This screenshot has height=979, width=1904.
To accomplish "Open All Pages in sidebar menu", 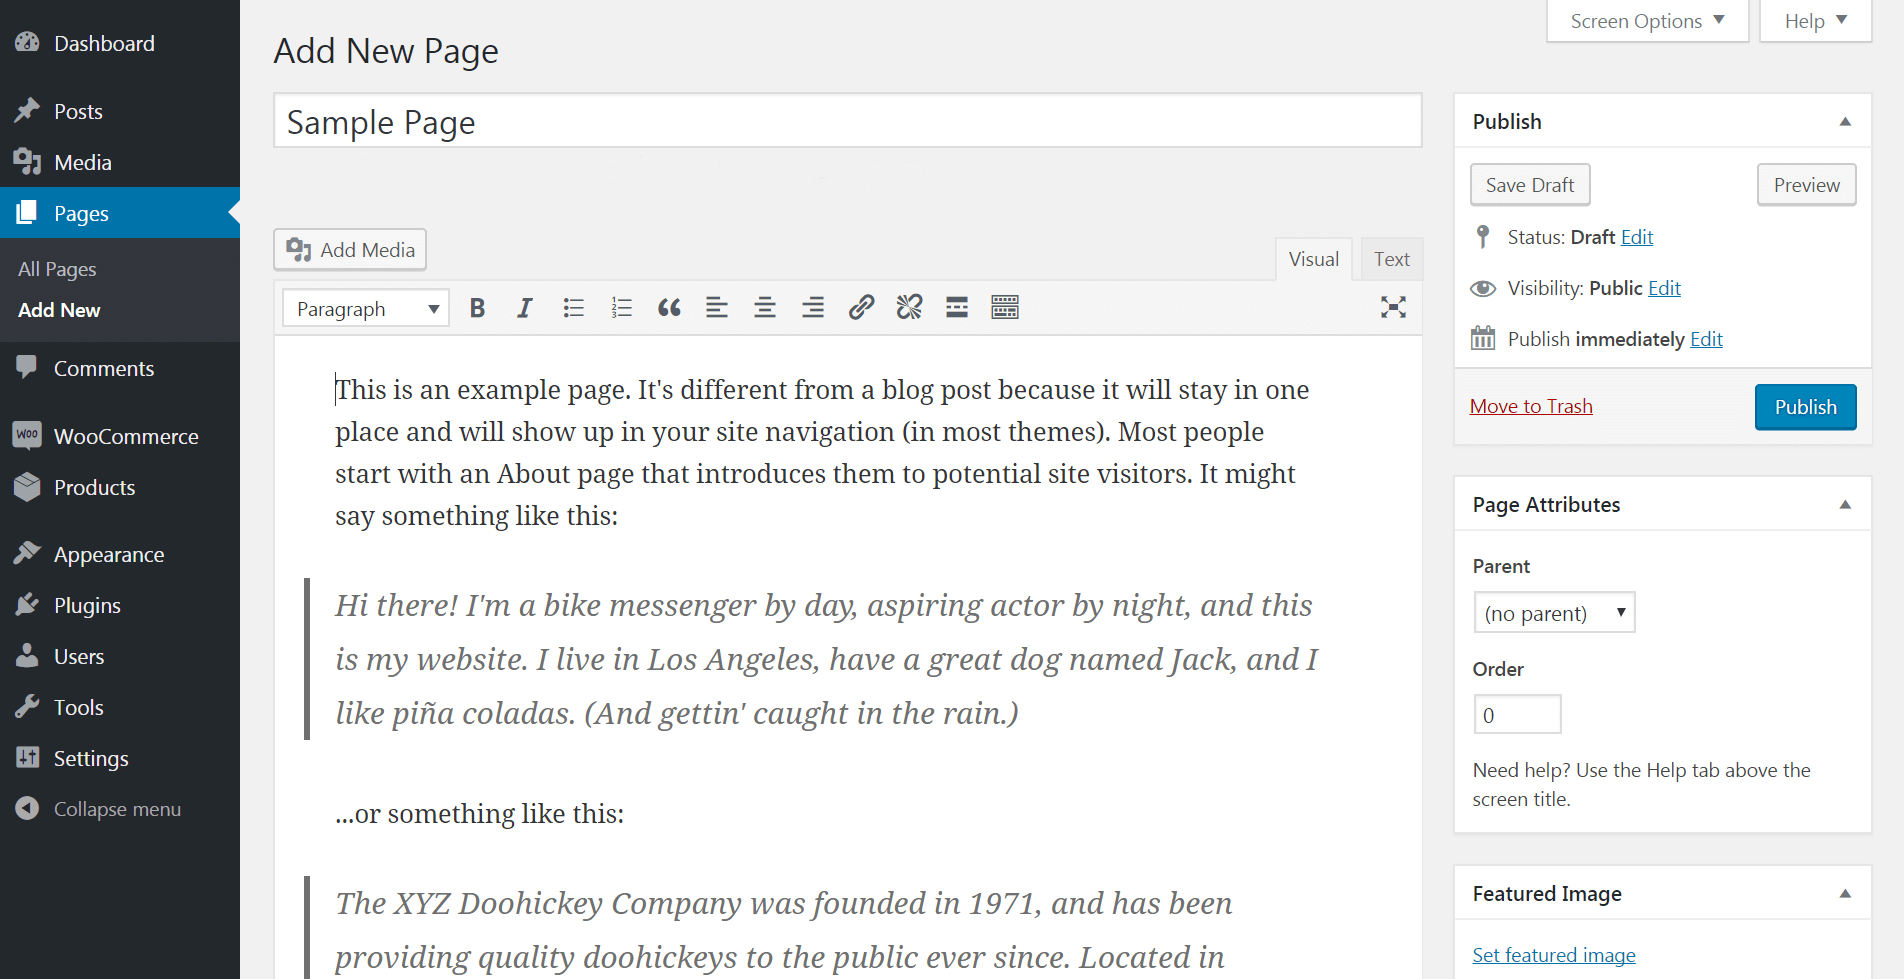I will click(57, 269).
